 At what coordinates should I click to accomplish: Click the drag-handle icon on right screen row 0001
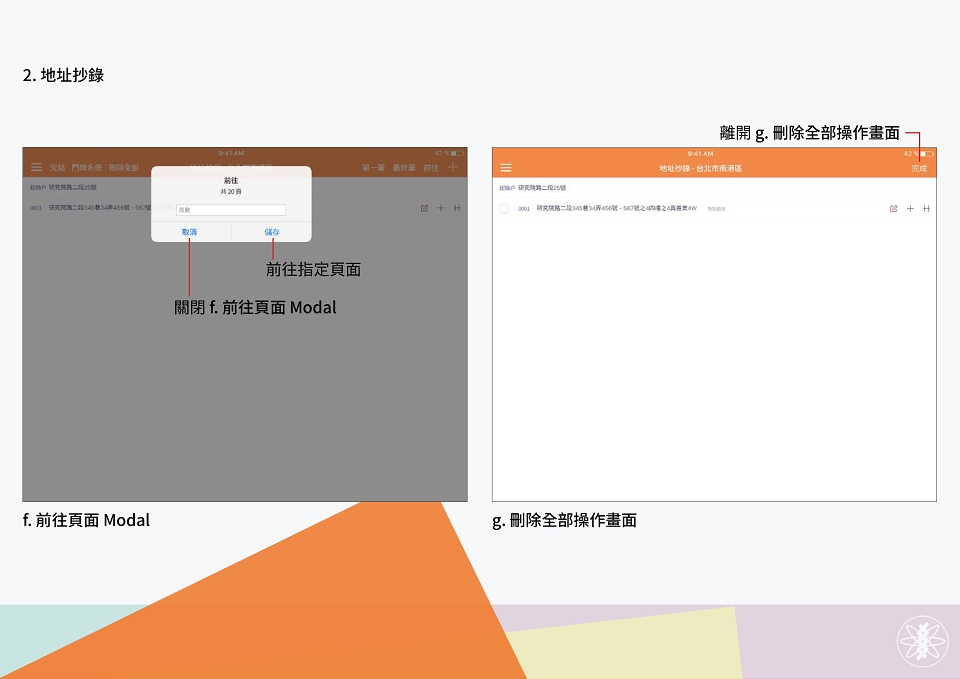point(926,209)
